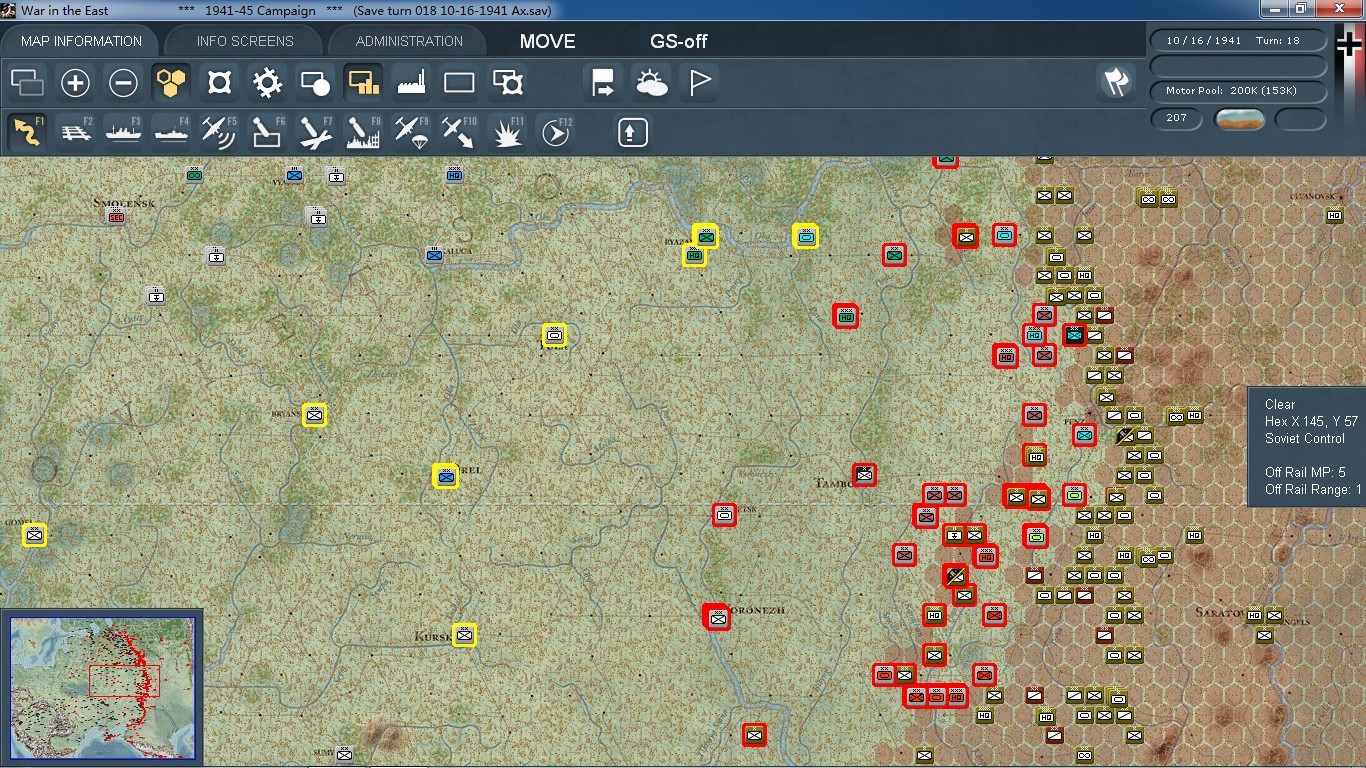Click the F11 explosion mode icon

click(x=508, y=132)
